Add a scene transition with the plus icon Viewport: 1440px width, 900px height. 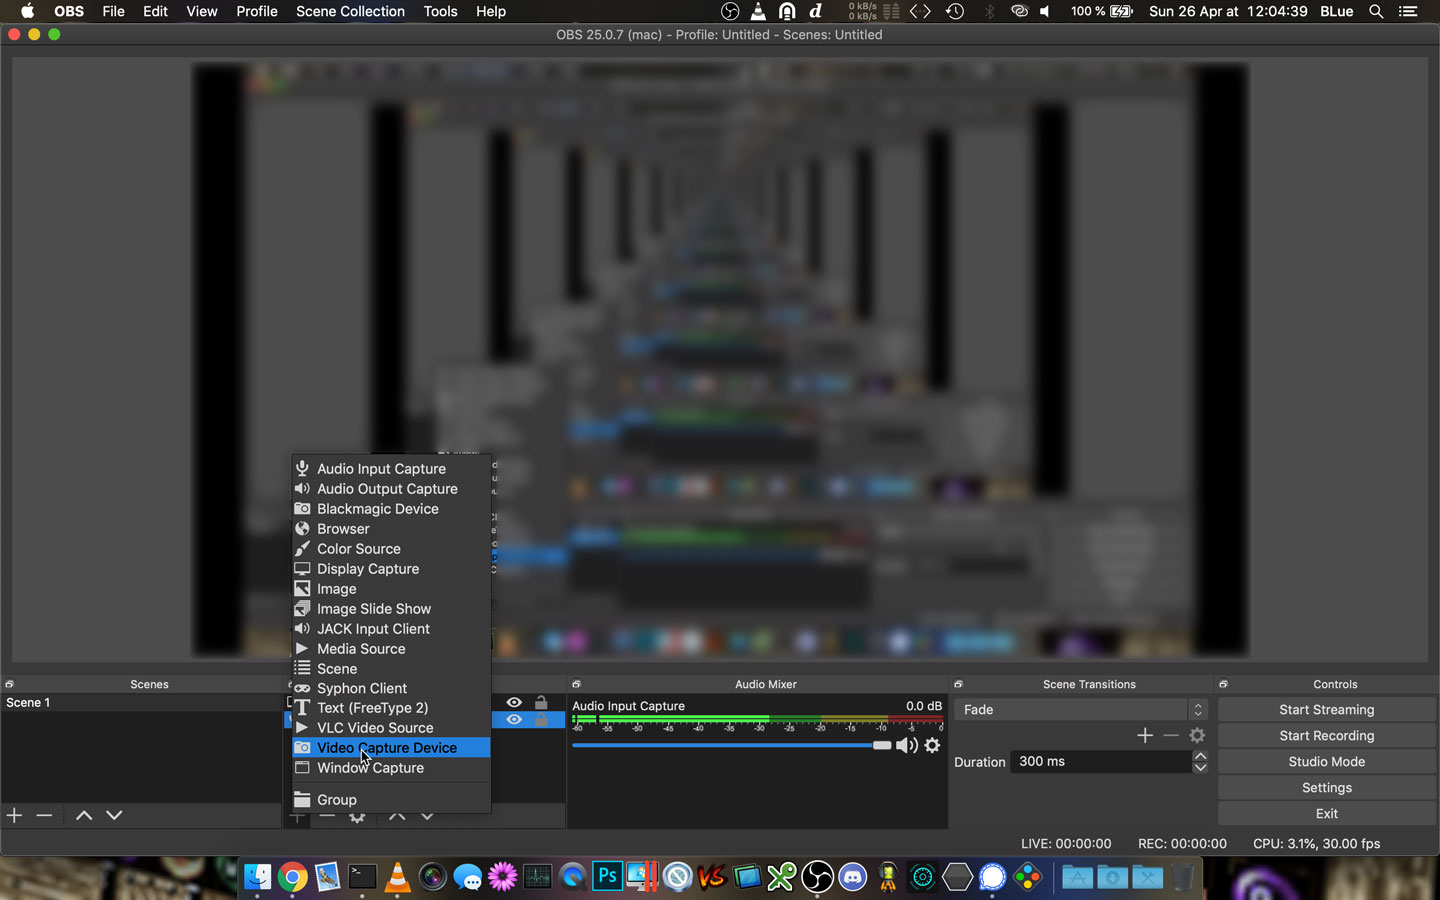(1145, 735)
